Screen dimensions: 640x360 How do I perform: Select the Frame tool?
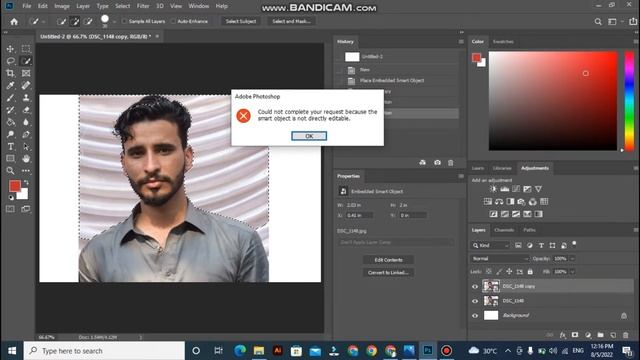pyautogui.click(x=26, y=73)
